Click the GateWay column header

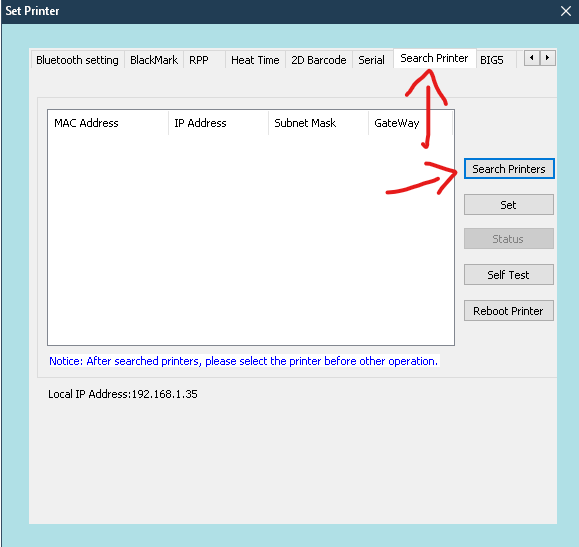411,123
